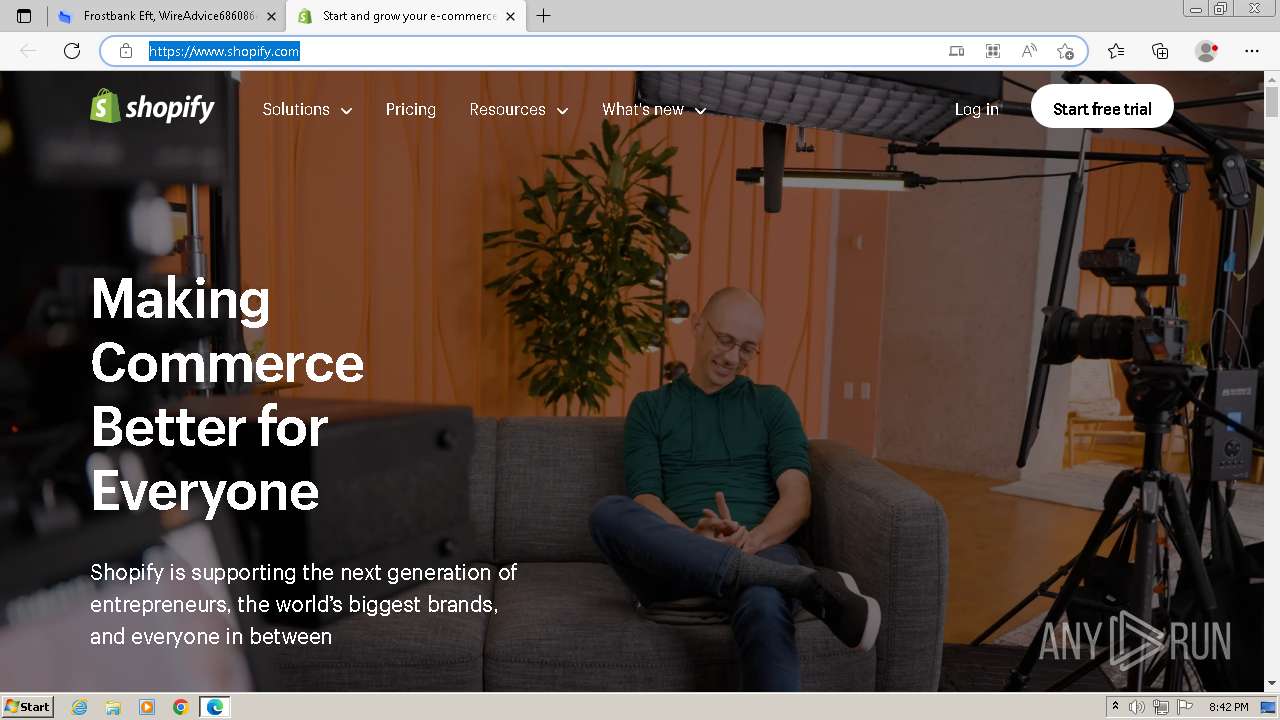
Task: Open Edge Settings and more menu
Action: click(x=1252, y=51)
